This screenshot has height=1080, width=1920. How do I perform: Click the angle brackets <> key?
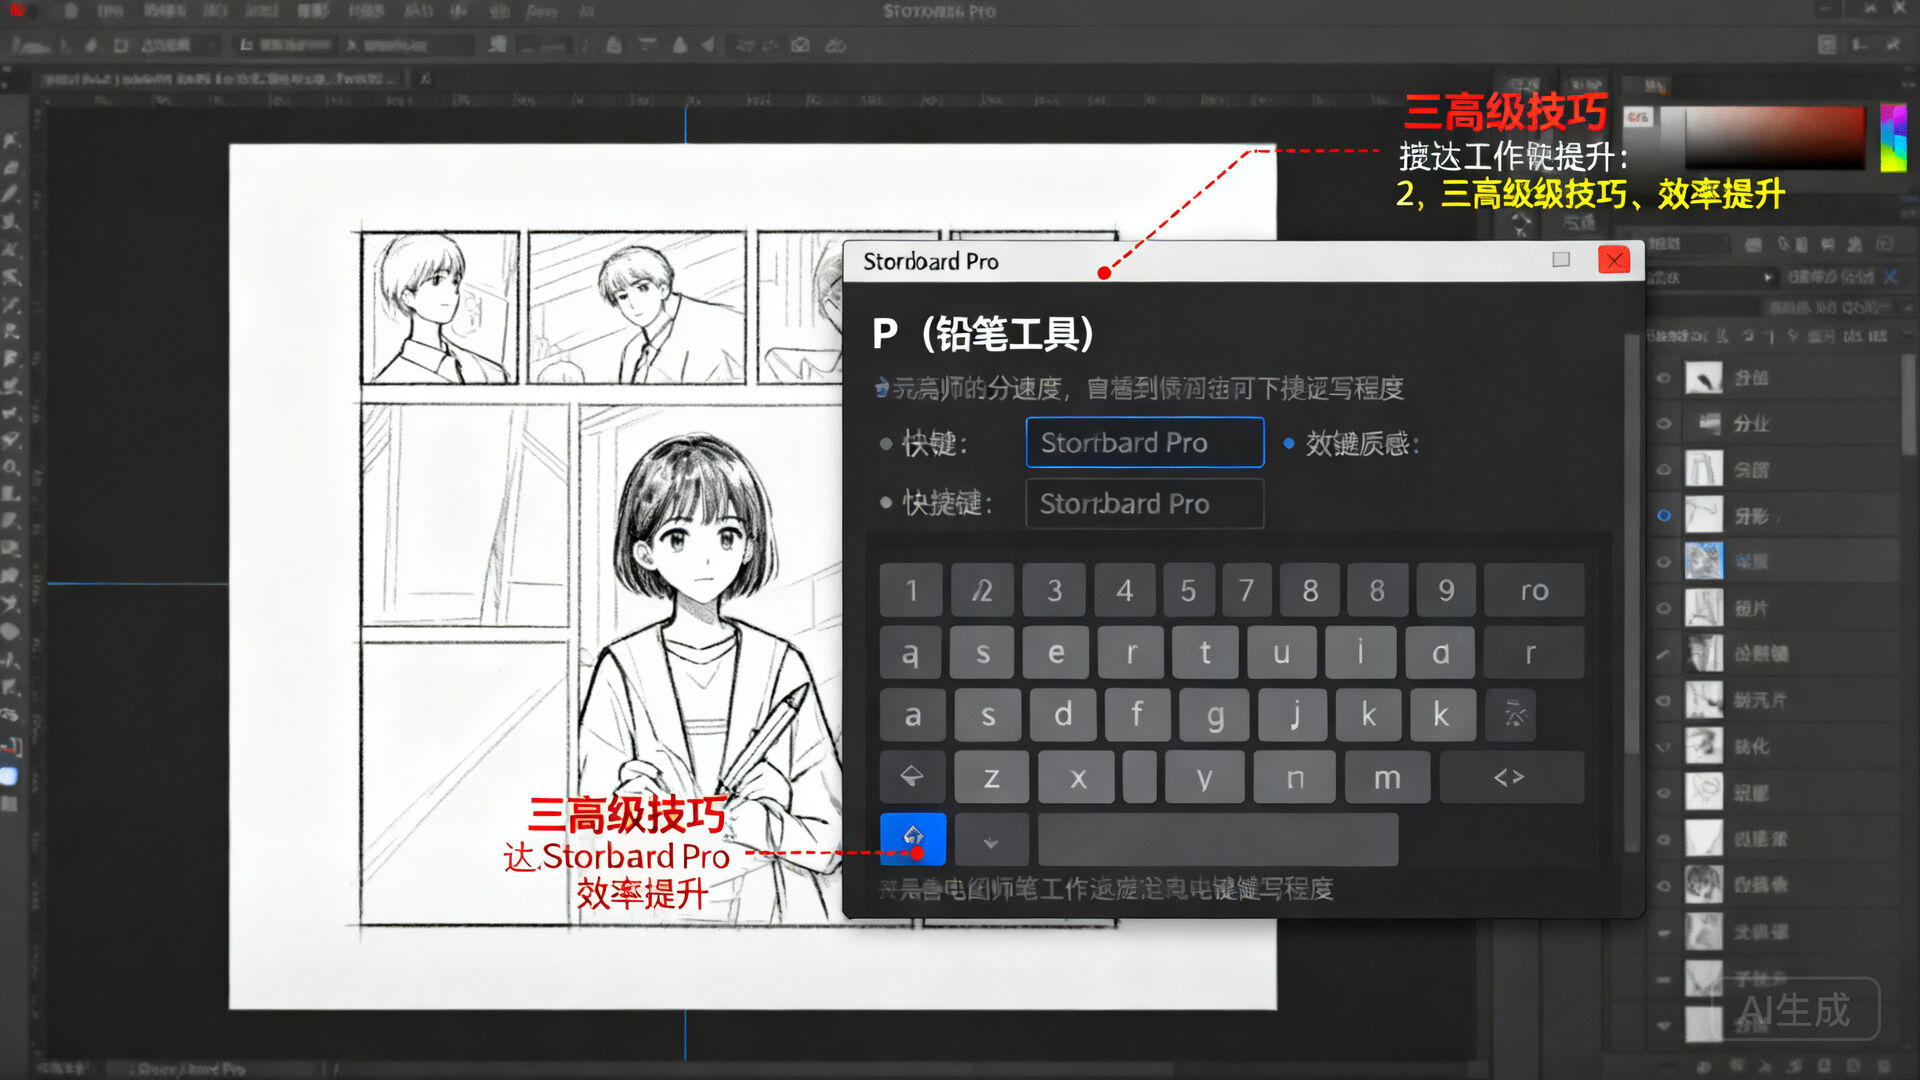click(1510, 777)
